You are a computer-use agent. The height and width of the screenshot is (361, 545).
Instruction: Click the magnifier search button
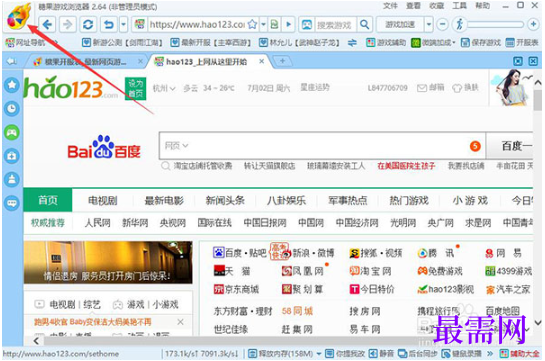pyautogui.click(x=364, y=24)
